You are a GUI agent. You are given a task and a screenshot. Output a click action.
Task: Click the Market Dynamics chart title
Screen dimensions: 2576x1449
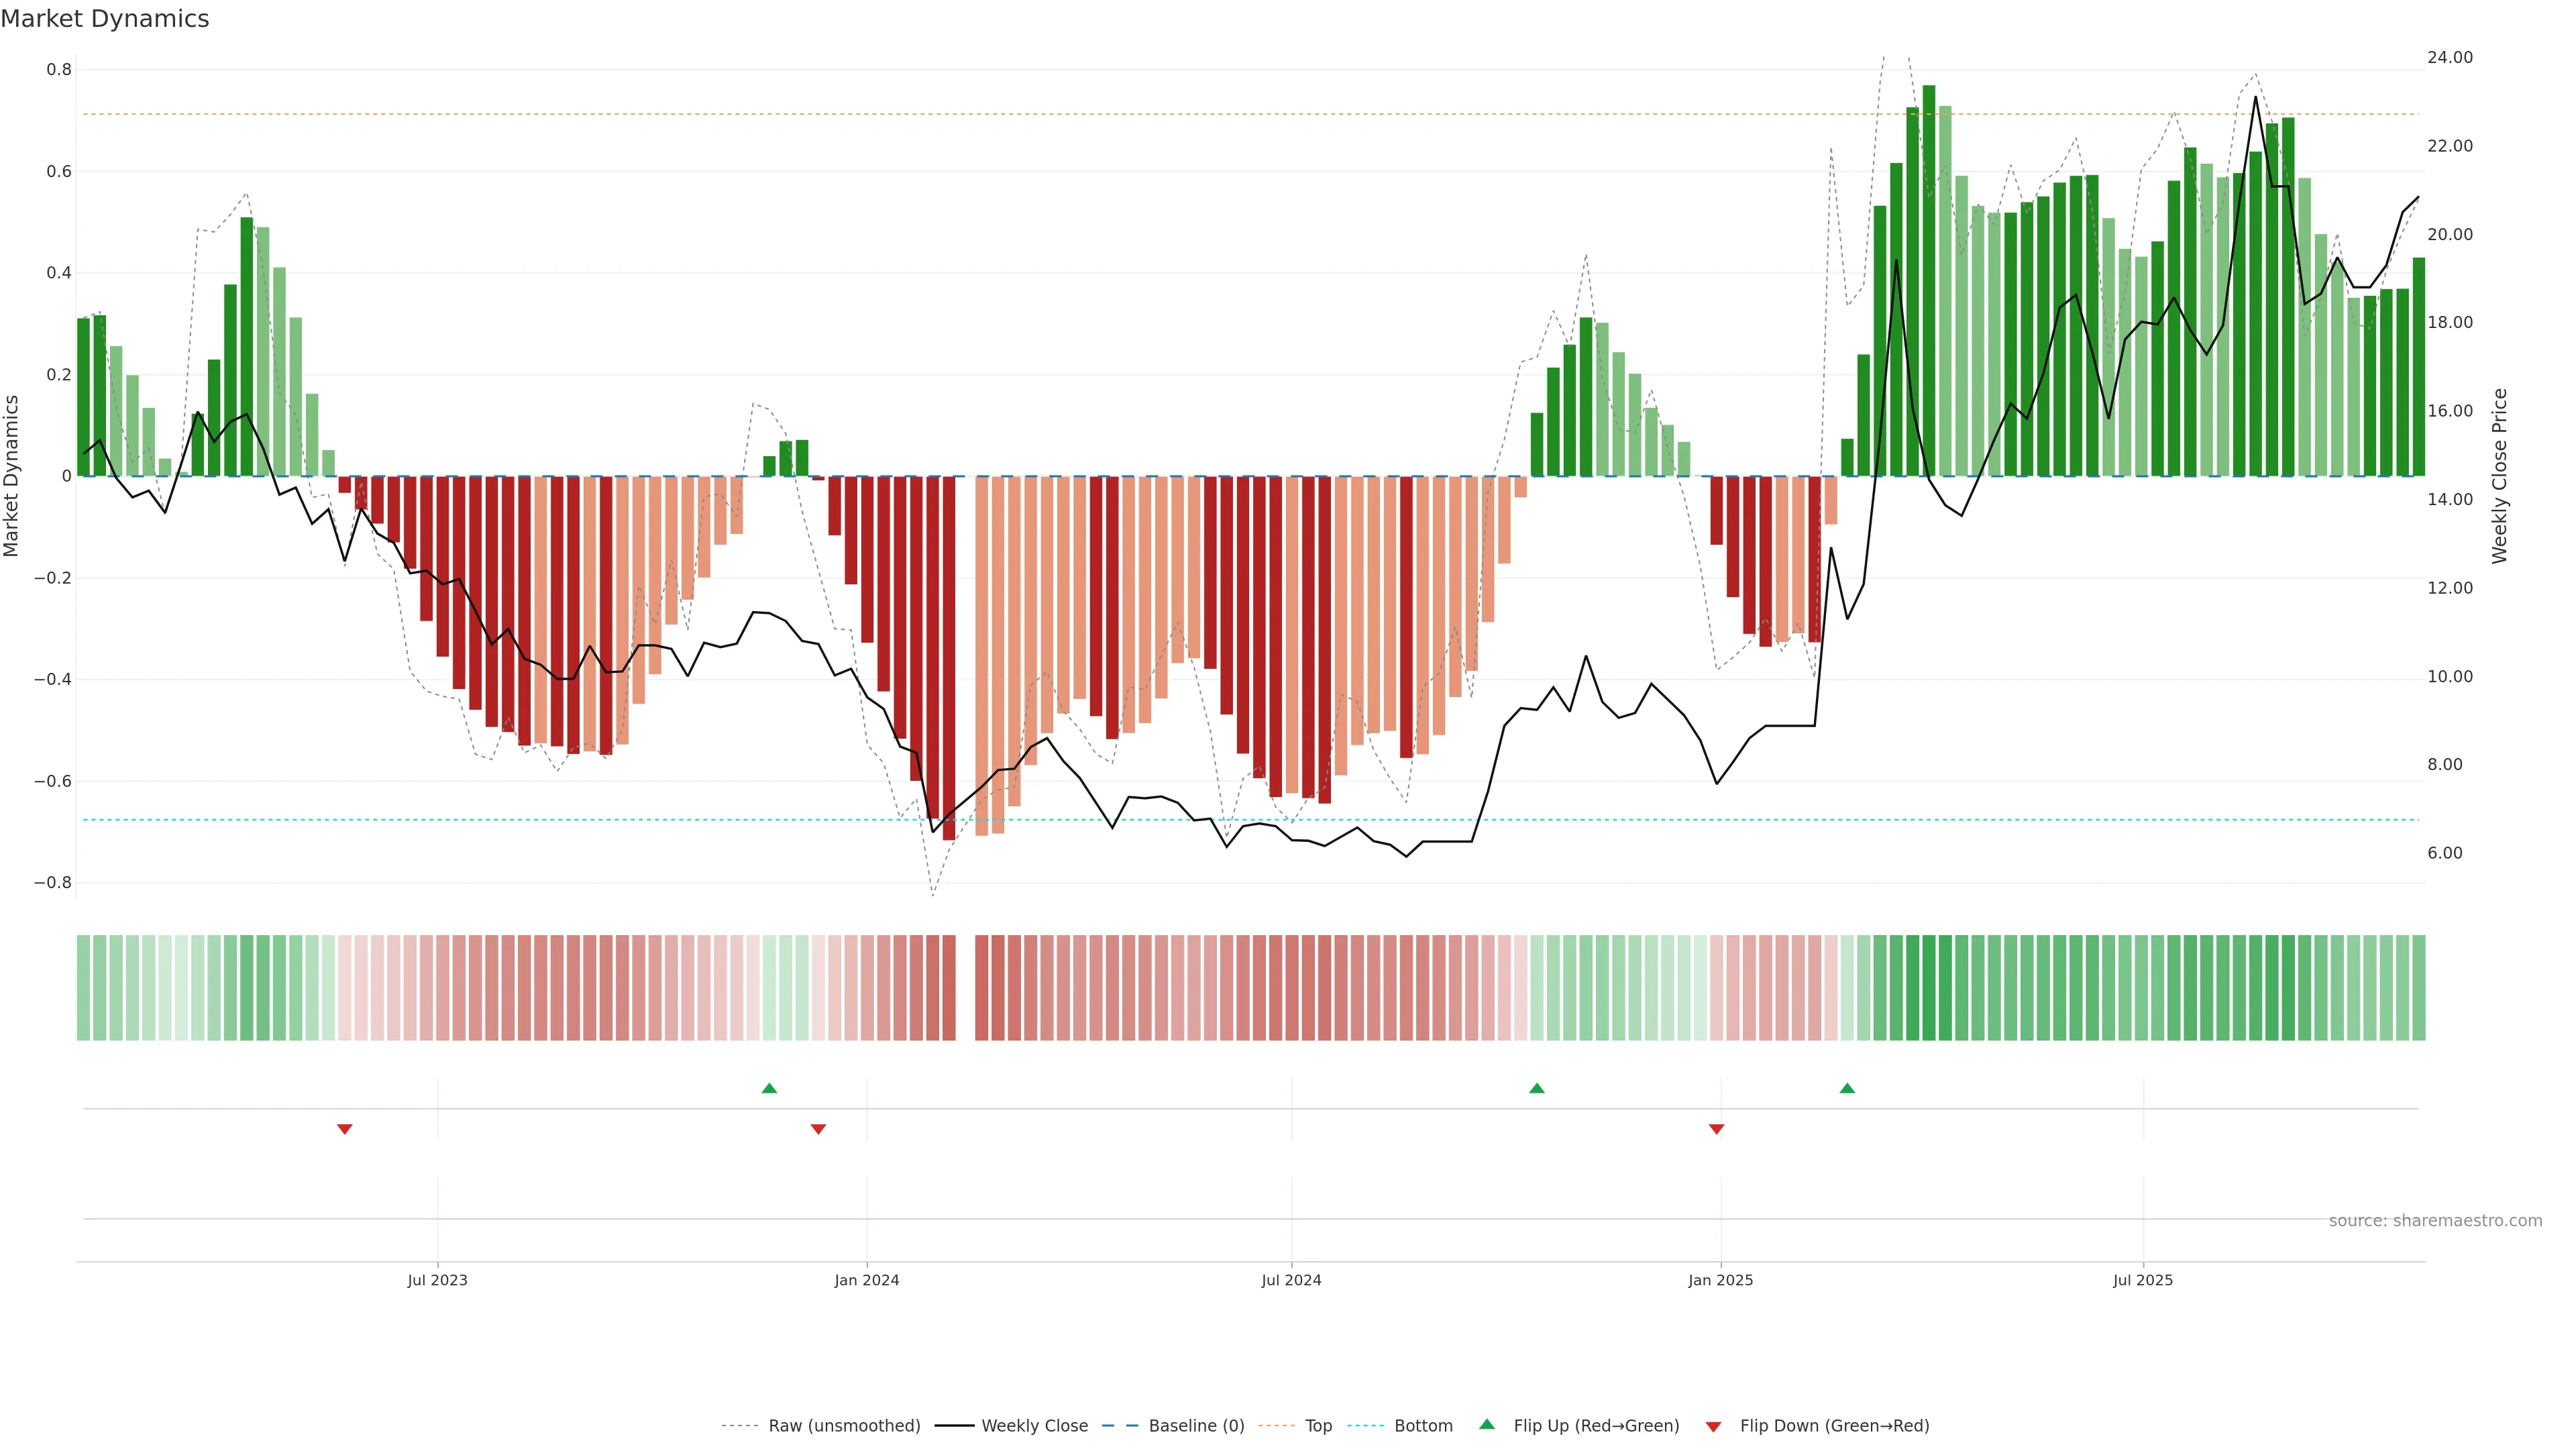point(105,19)
